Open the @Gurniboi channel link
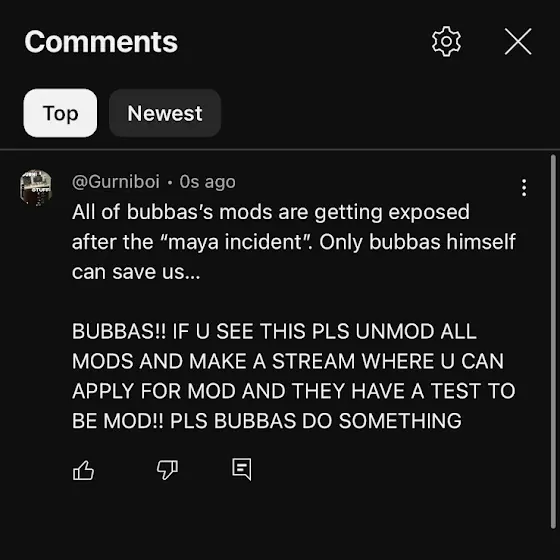Screen dimensions: 560x560 pyautogui.click(x=116, y=182)
